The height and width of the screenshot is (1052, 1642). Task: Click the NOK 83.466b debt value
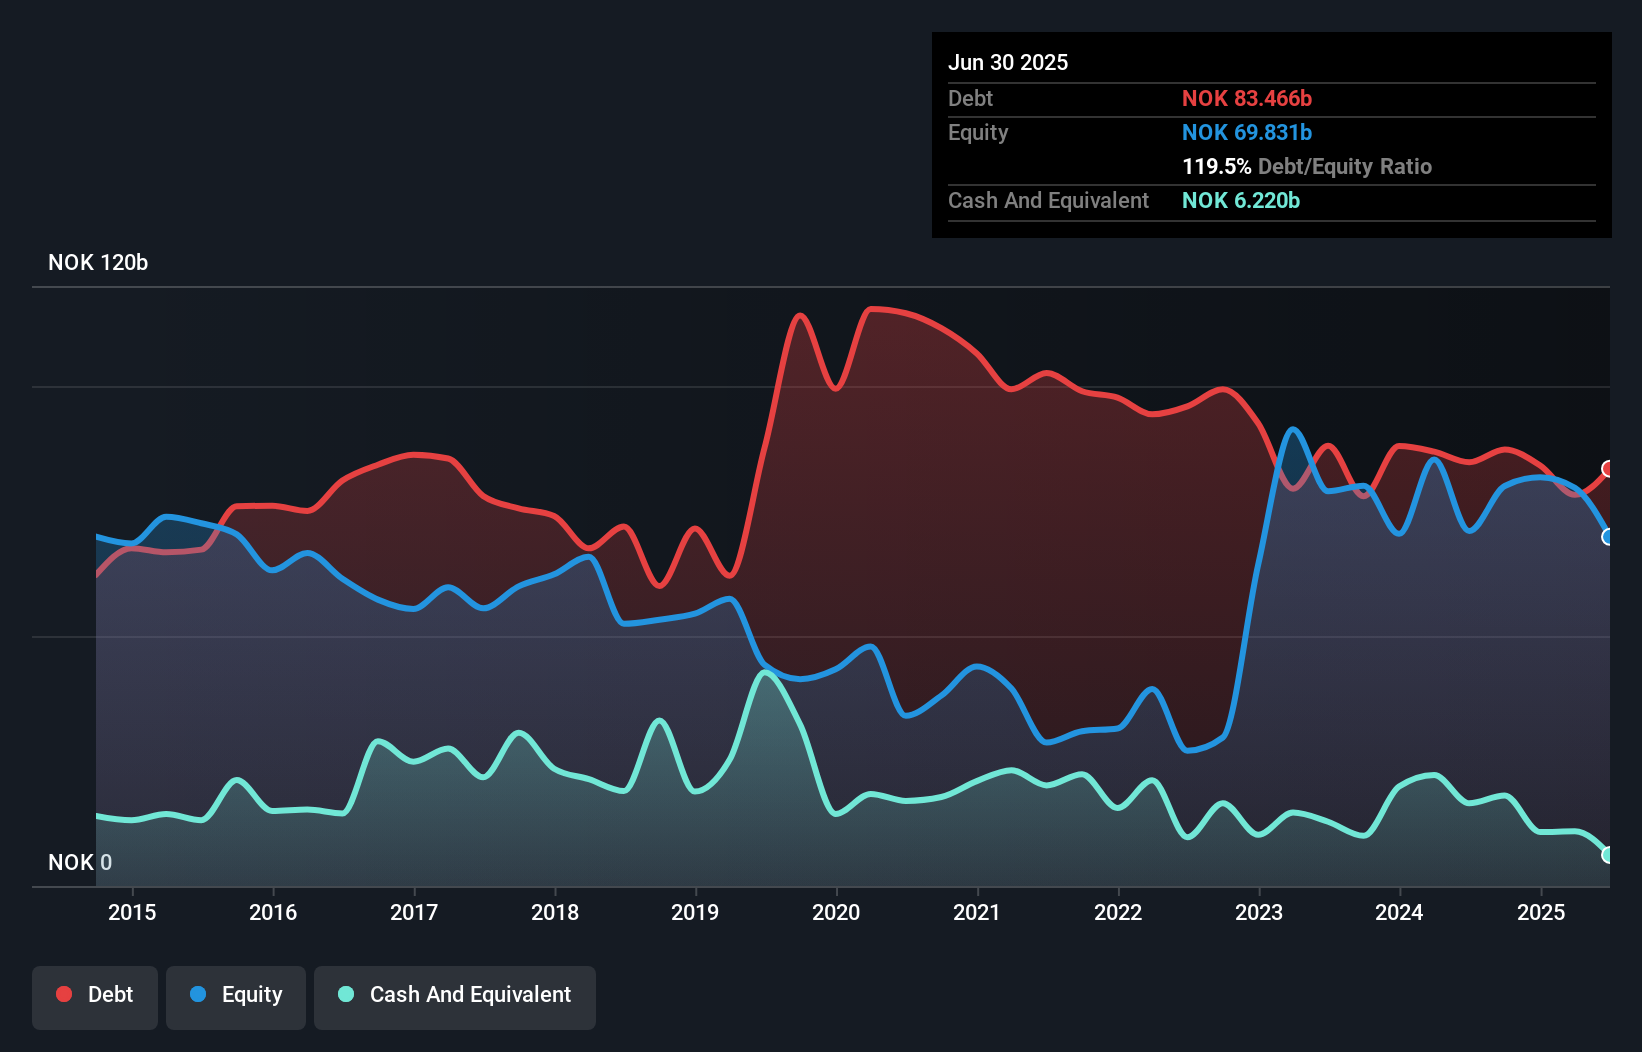pos(1246,98)
